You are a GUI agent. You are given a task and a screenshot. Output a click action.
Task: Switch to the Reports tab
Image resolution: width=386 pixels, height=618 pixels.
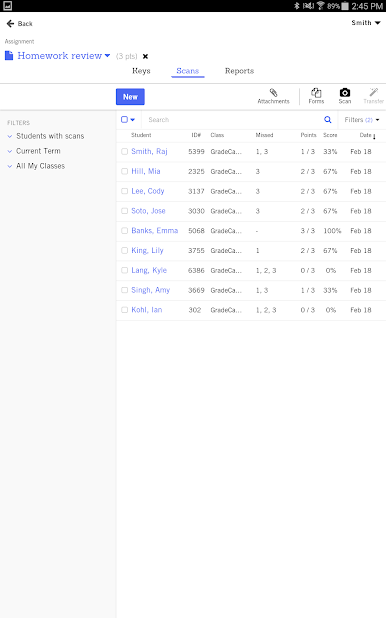(239, 71)
